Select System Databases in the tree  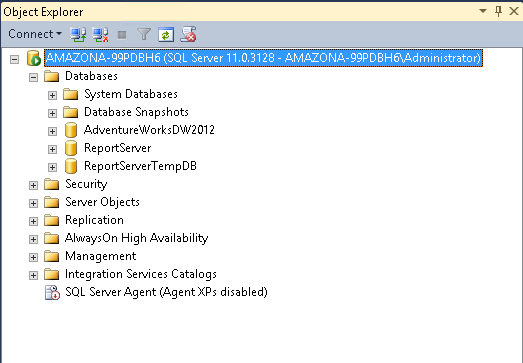pos(131,94)
